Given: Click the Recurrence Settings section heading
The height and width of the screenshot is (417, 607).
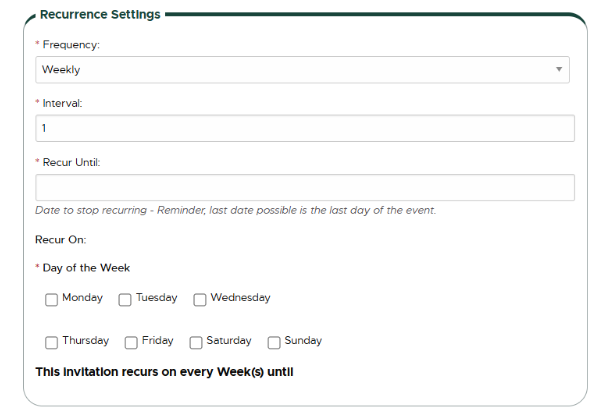Looking at the screenshot, I should tap(100, 15).
